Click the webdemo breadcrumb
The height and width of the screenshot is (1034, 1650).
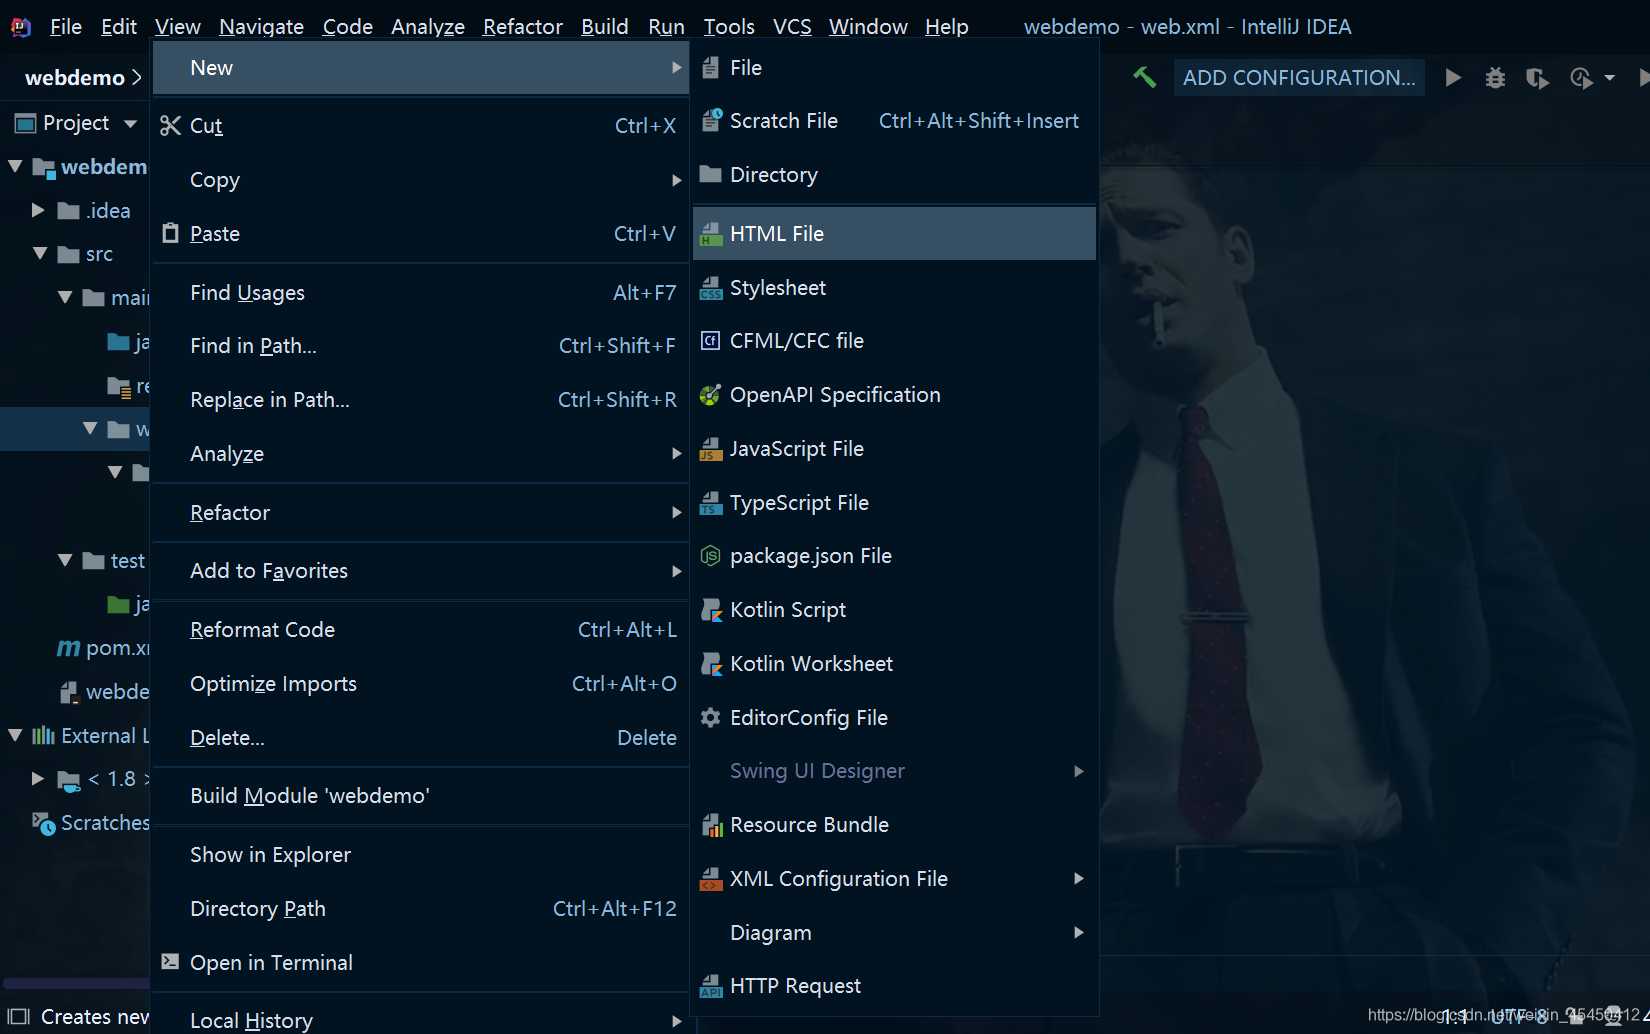click(x=75, y=77)
